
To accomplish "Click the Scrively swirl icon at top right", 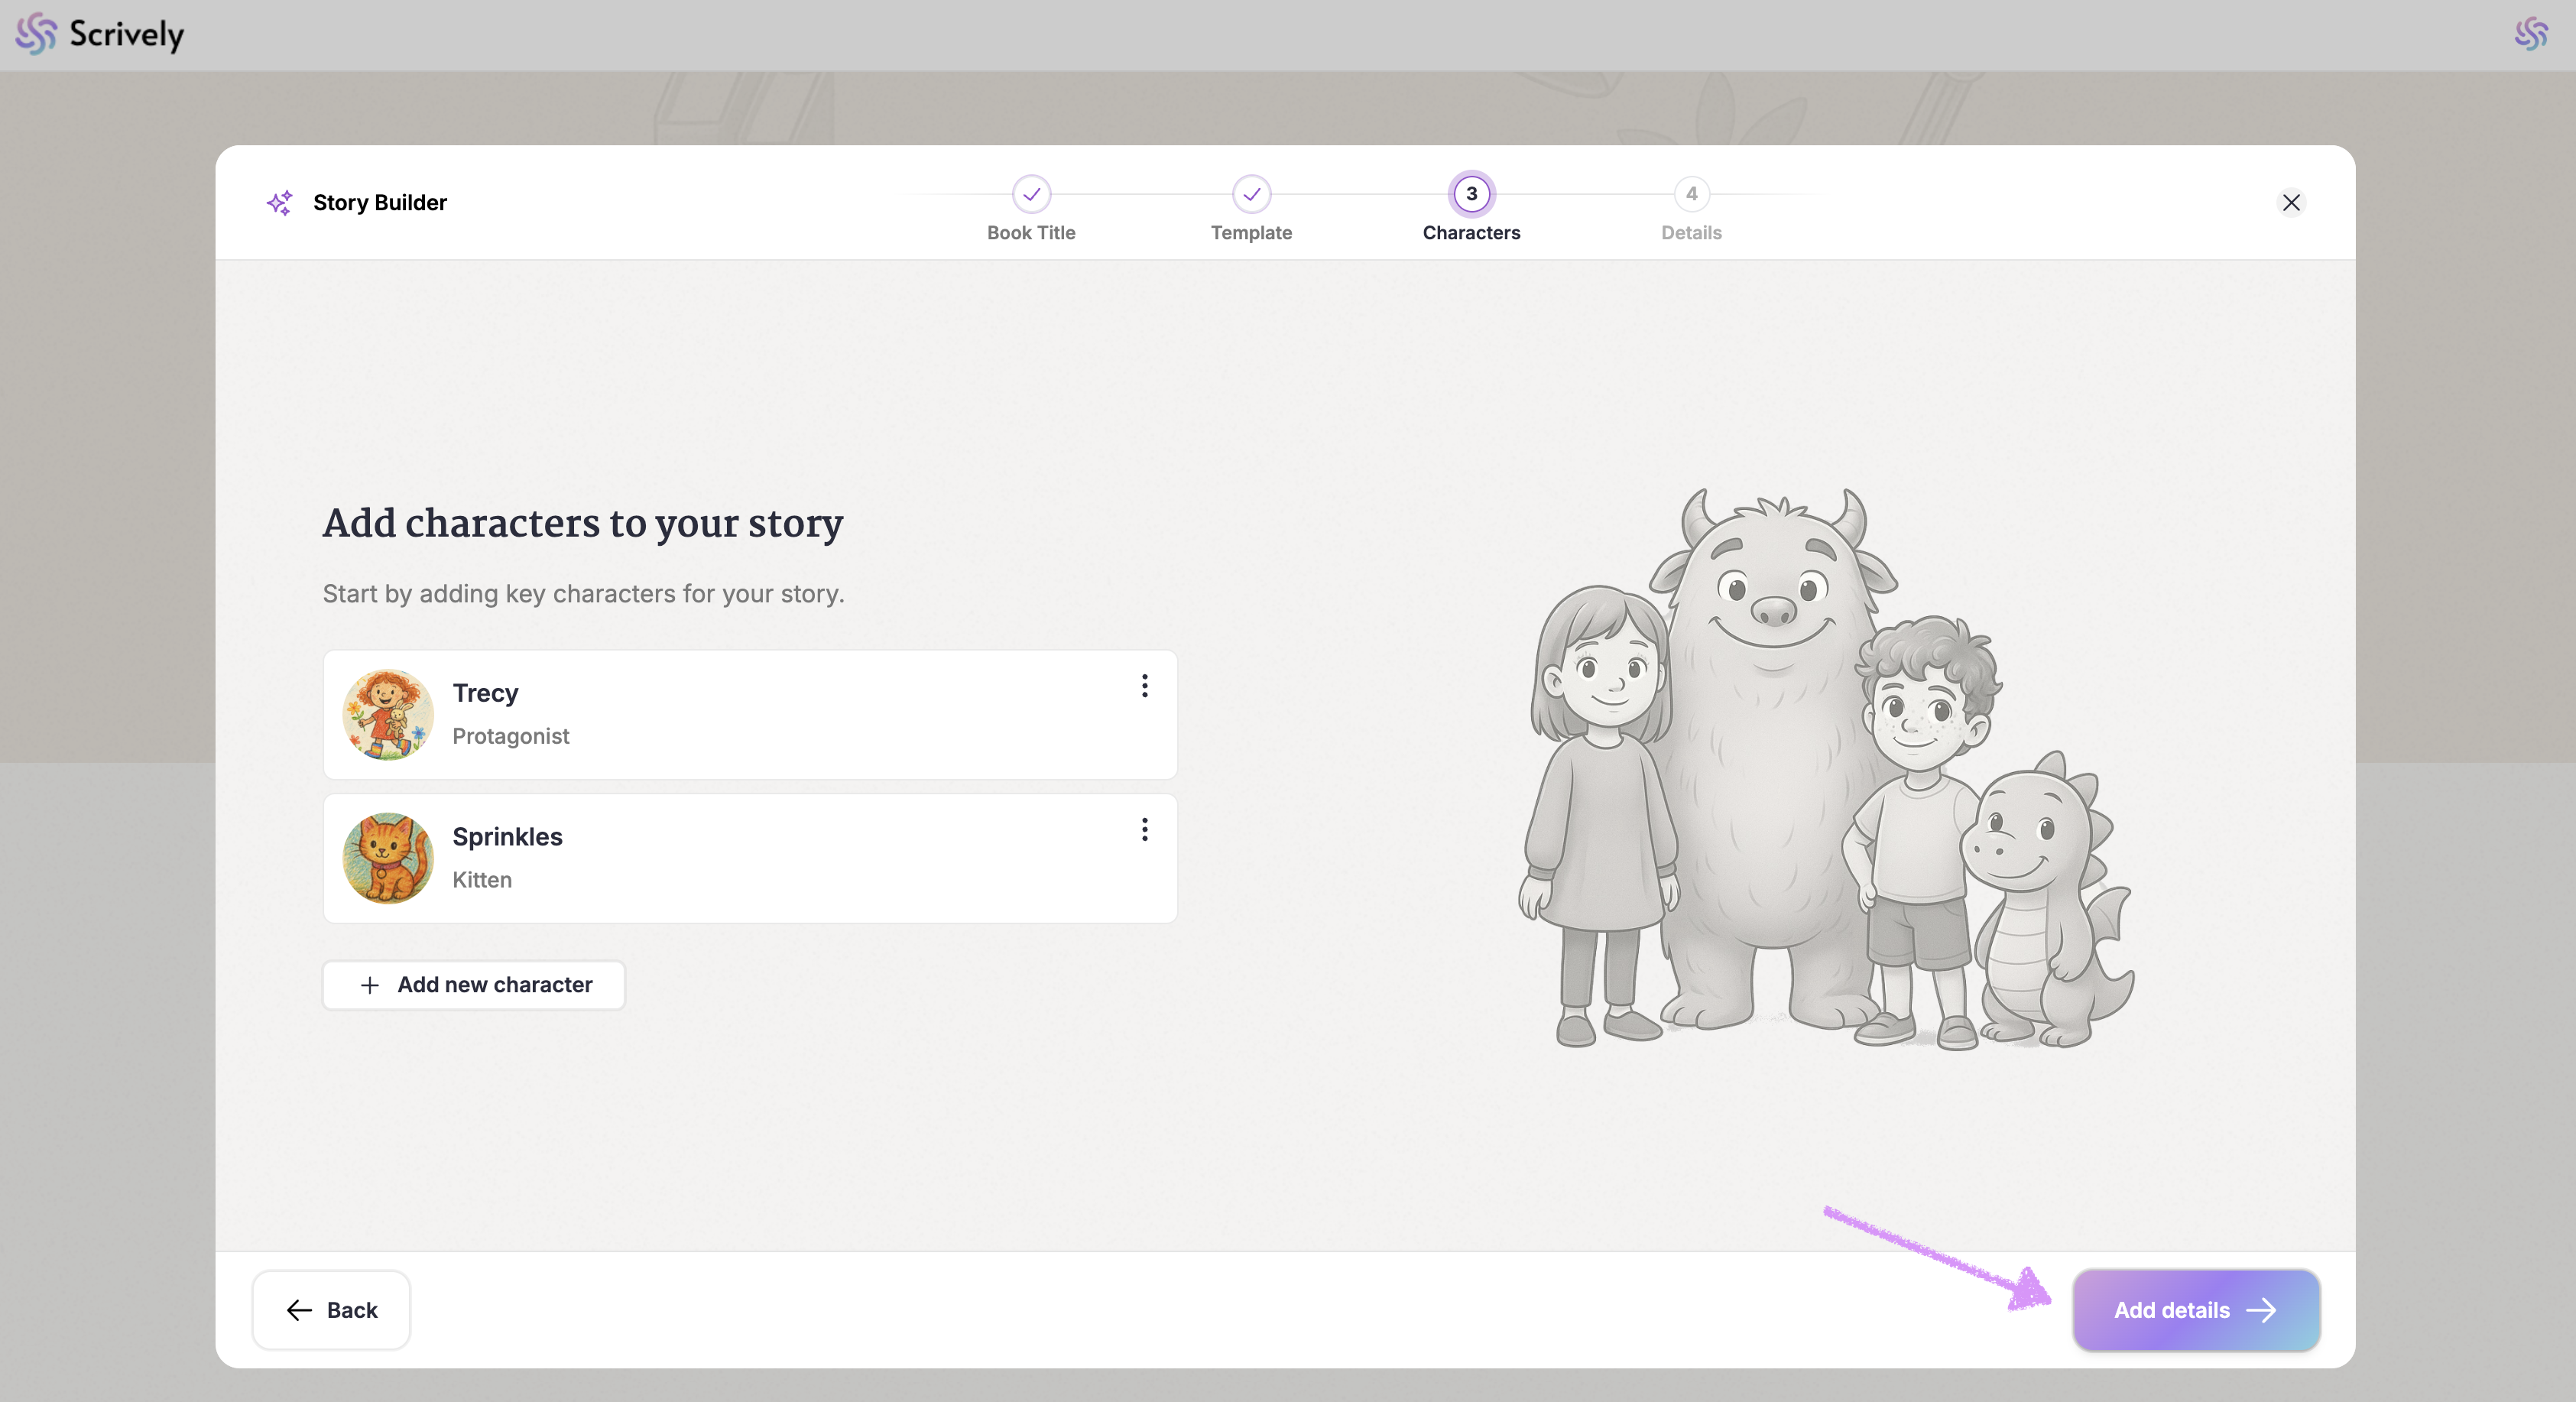I will point(2530,34).
